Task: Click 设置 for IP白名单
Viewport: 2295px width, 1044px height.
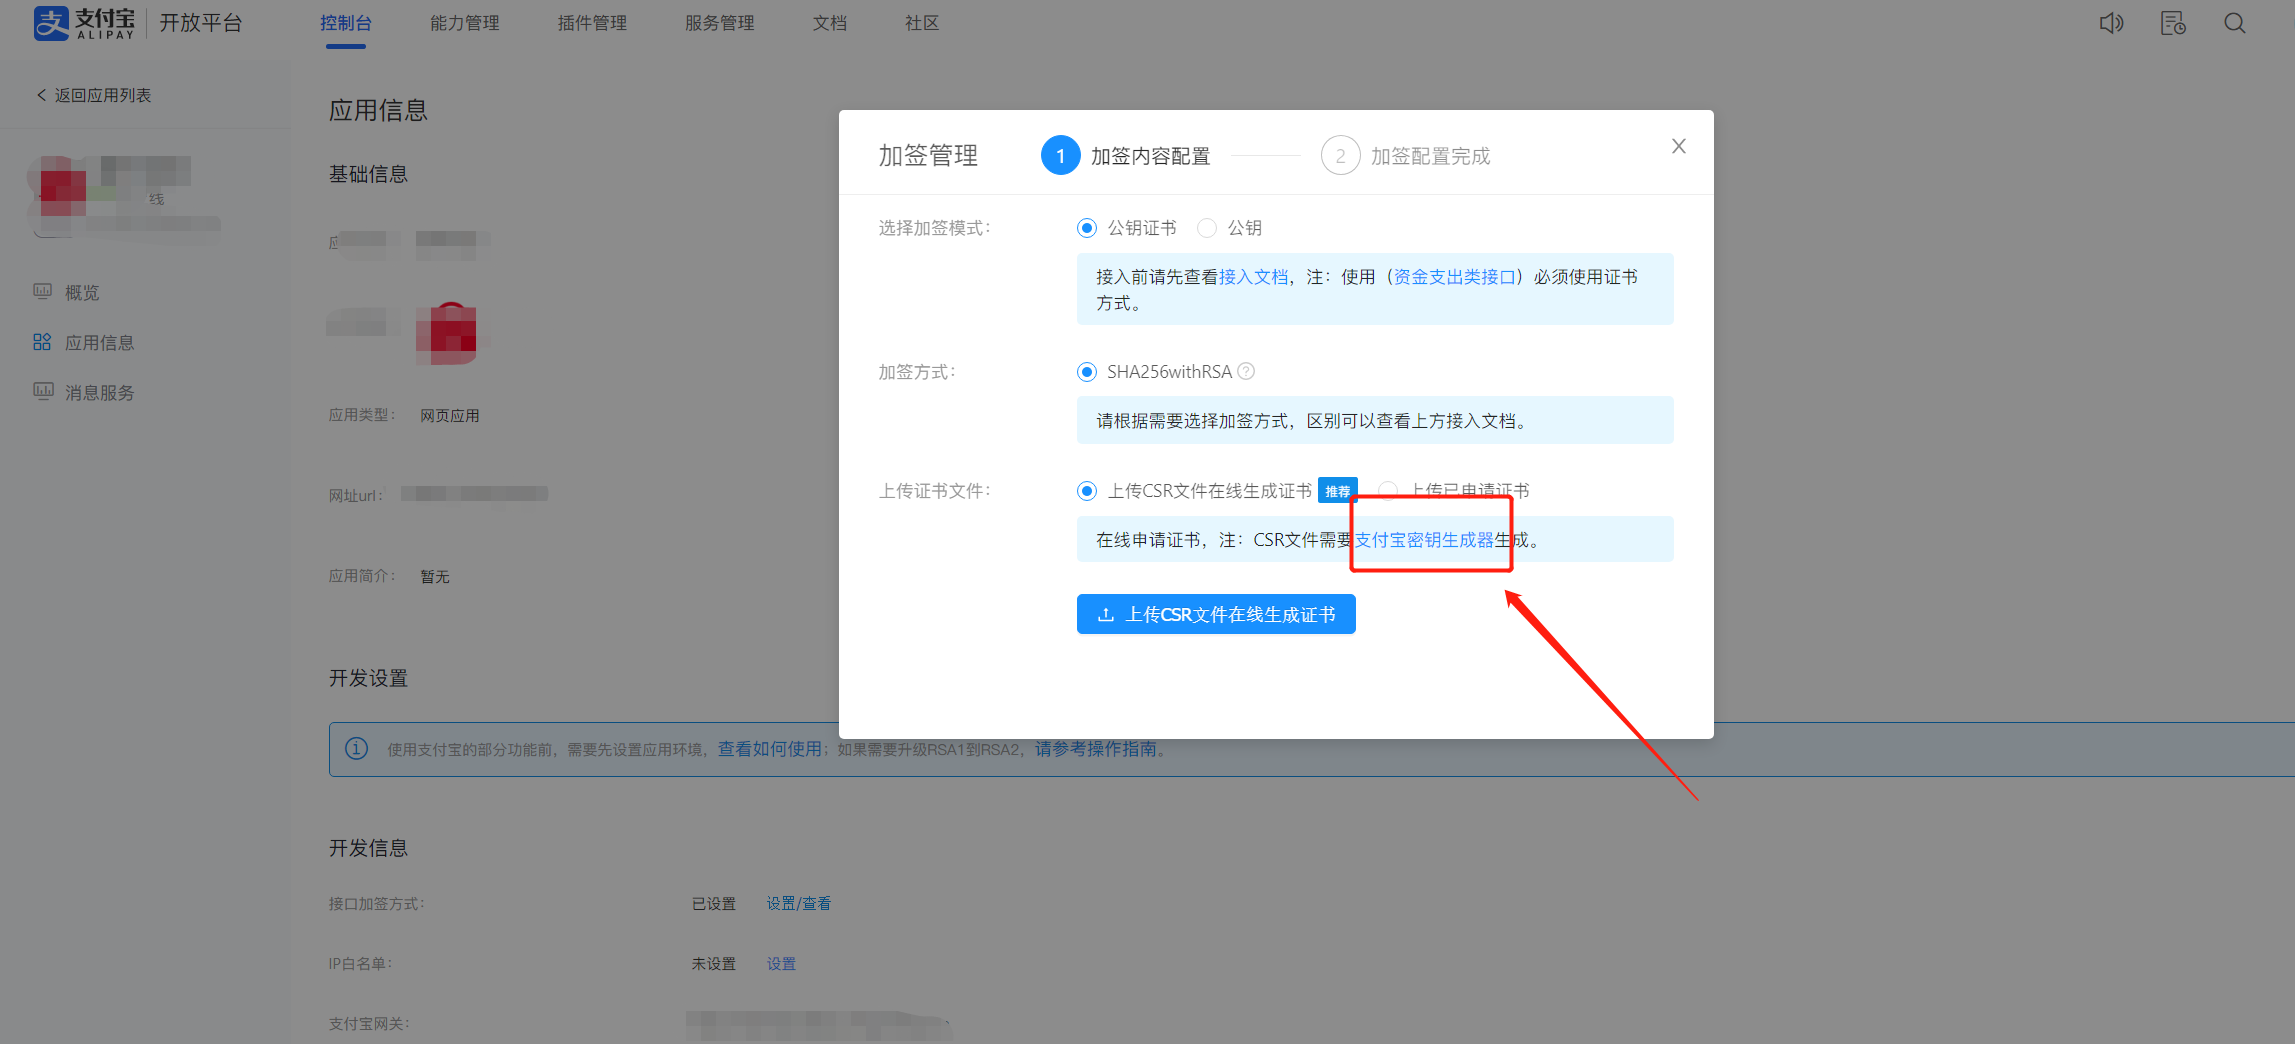Action: [781, 964]
